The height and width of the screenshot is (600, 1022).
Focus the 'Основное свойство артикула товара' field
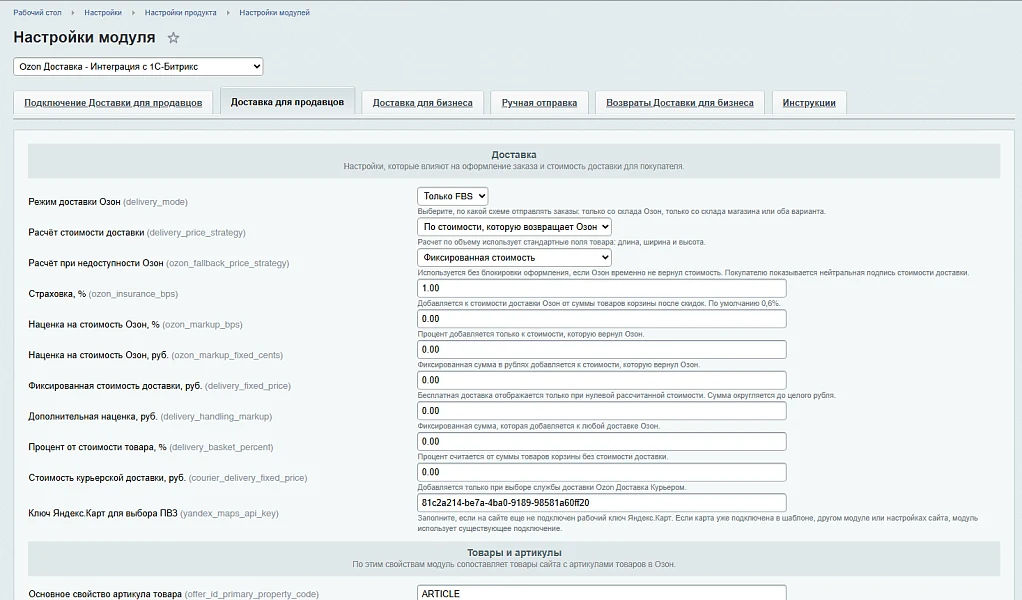click(602, 593)
